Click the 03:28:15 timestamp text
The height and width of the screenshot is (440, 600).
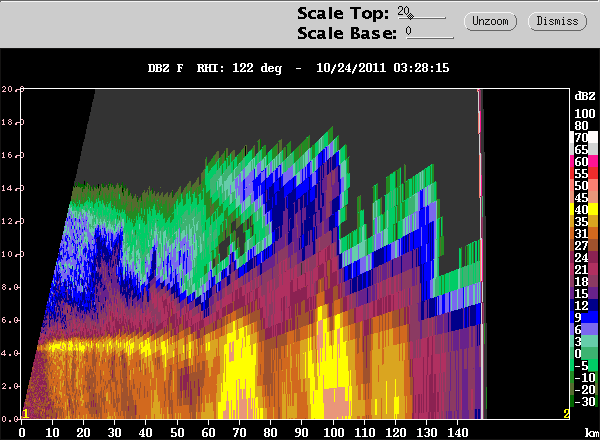(421, 68)
